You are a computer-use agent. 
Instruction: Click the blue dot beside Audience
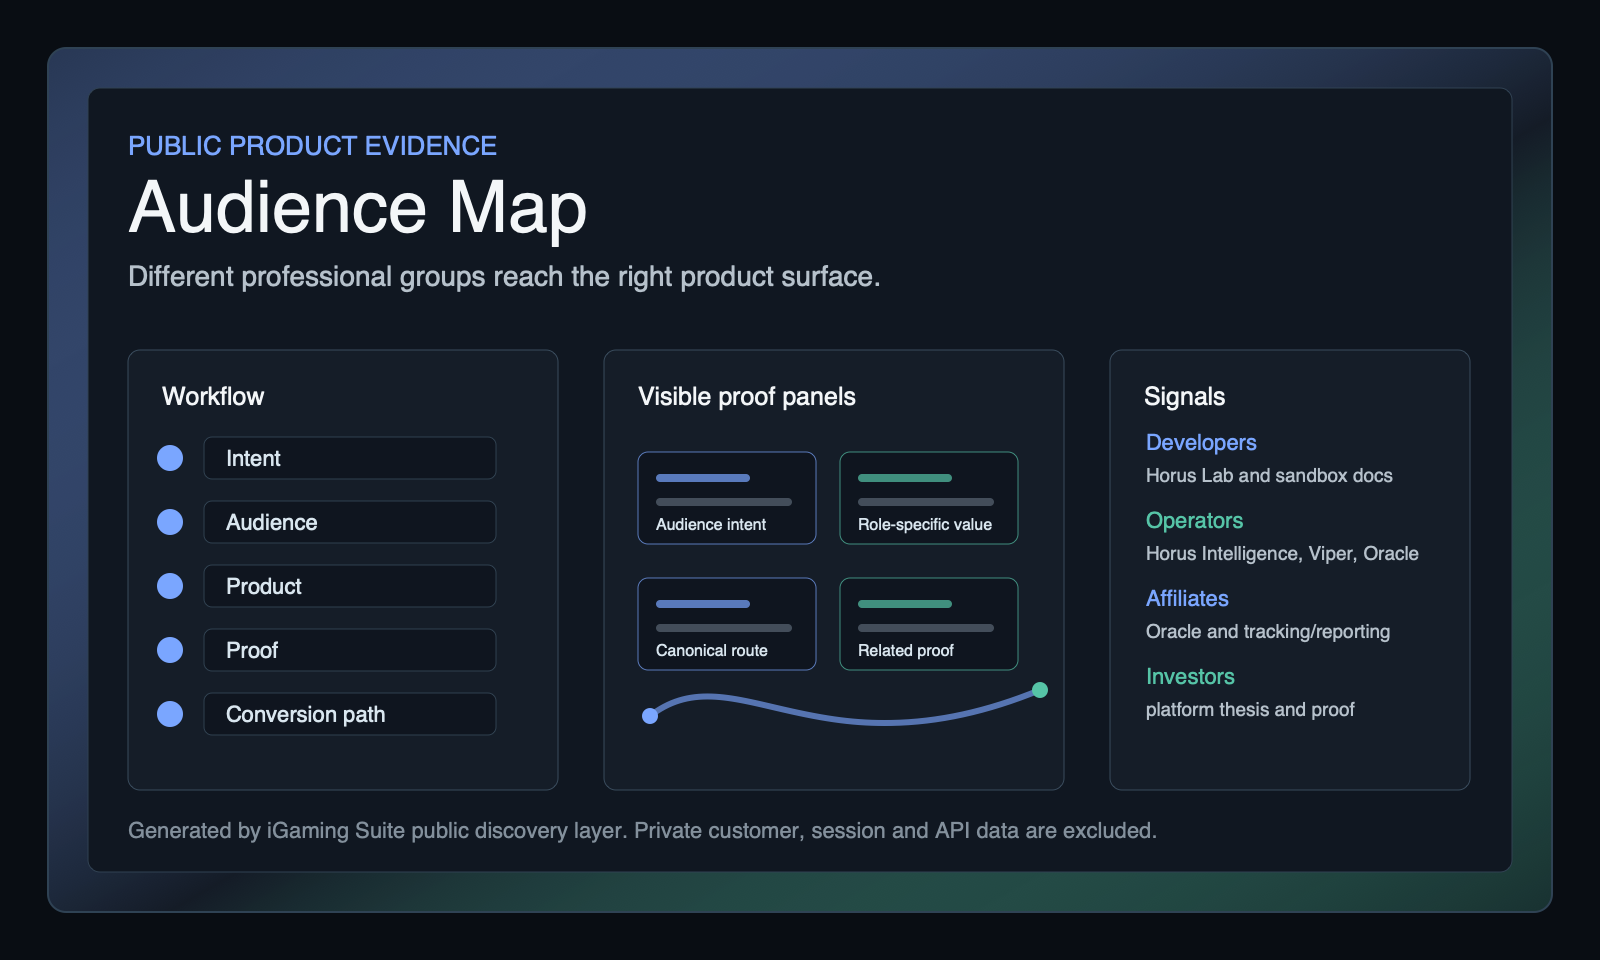pos(170,522)
